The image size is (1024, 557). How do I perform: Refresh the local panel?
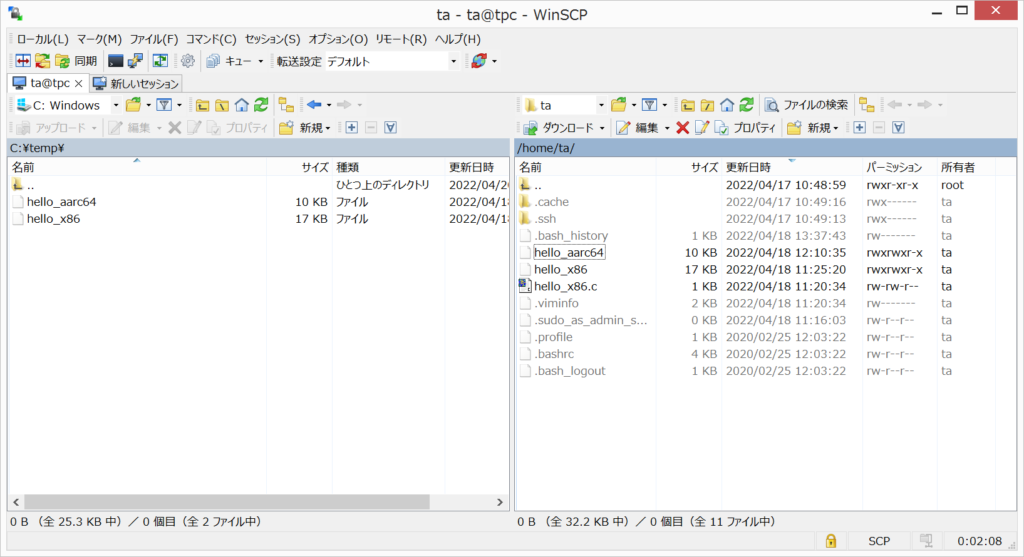pyautogui.click(x=261, y=105)
